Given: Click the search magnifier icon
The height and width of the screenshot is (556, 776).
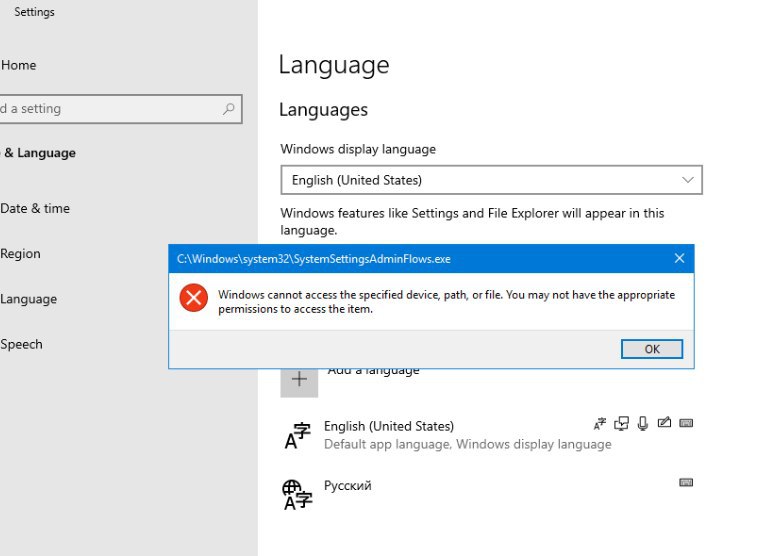Looking at the screenshot, I should (228, 108).
